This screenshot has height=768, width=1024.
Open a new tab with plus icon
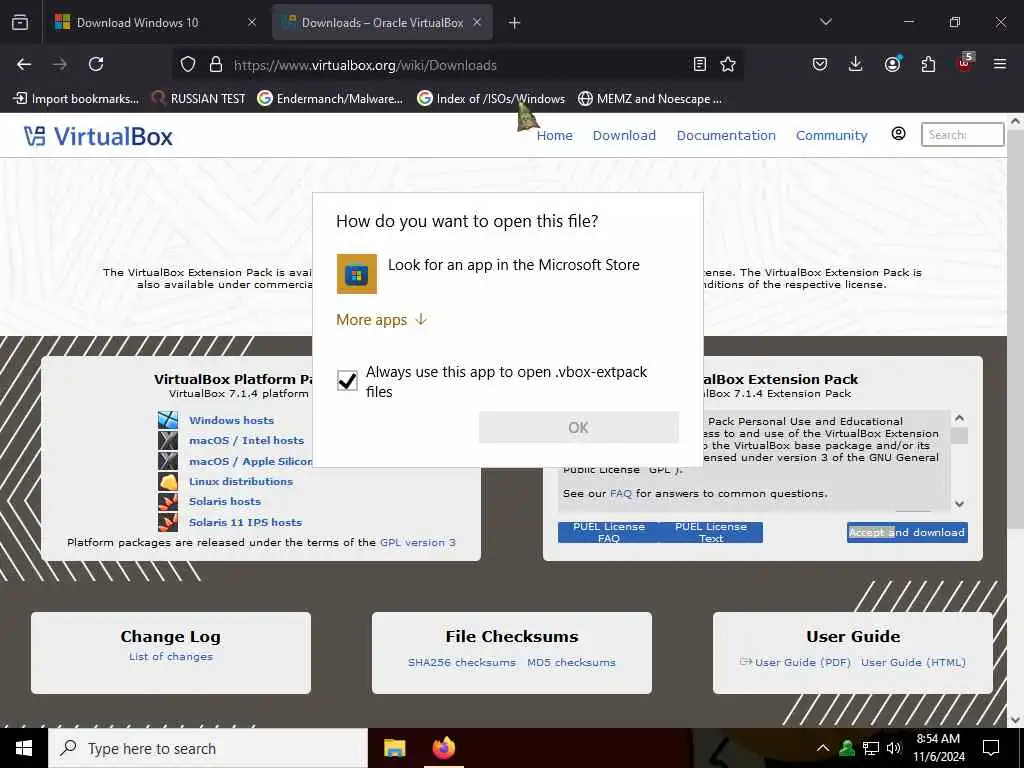pyautogui.click(x=514, y=23)
